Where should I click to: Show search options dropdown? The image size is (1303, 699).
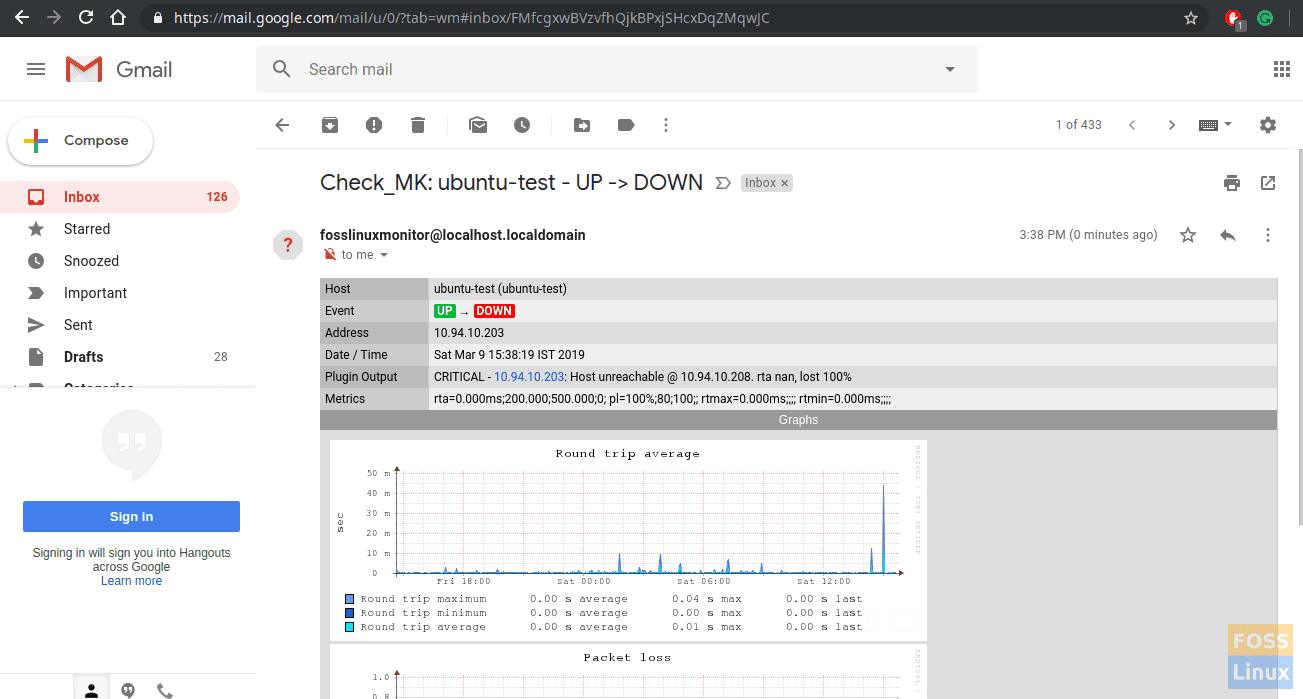coord(950,69)
